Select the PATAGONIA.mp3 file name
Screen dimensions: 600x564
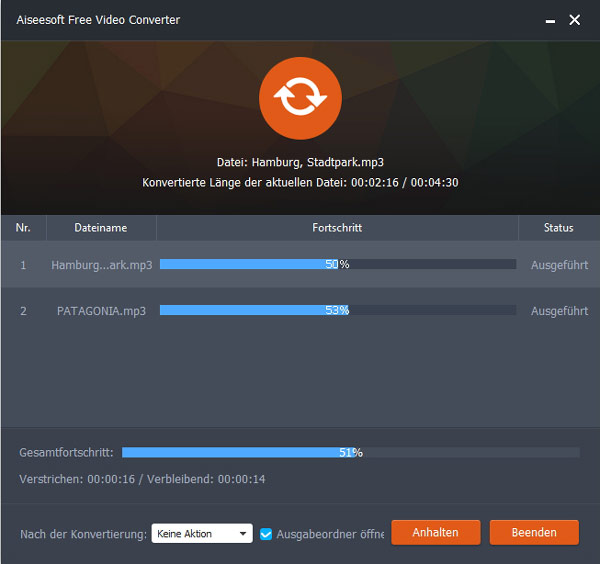click(x=101, y=311)
